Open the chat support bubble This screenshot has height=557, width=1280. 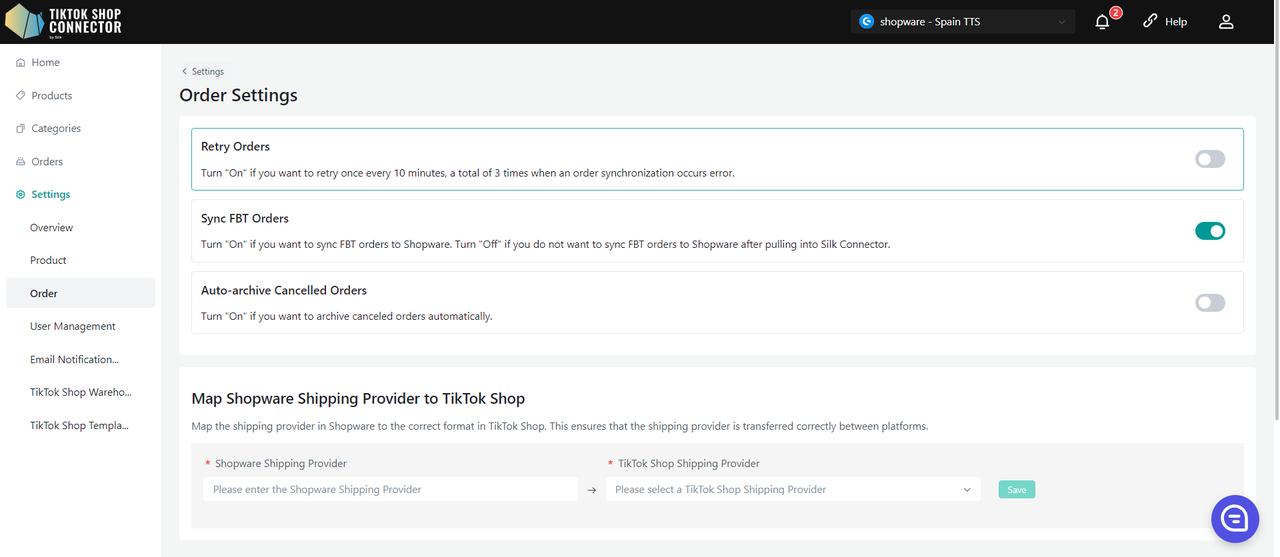point(1234,518)
